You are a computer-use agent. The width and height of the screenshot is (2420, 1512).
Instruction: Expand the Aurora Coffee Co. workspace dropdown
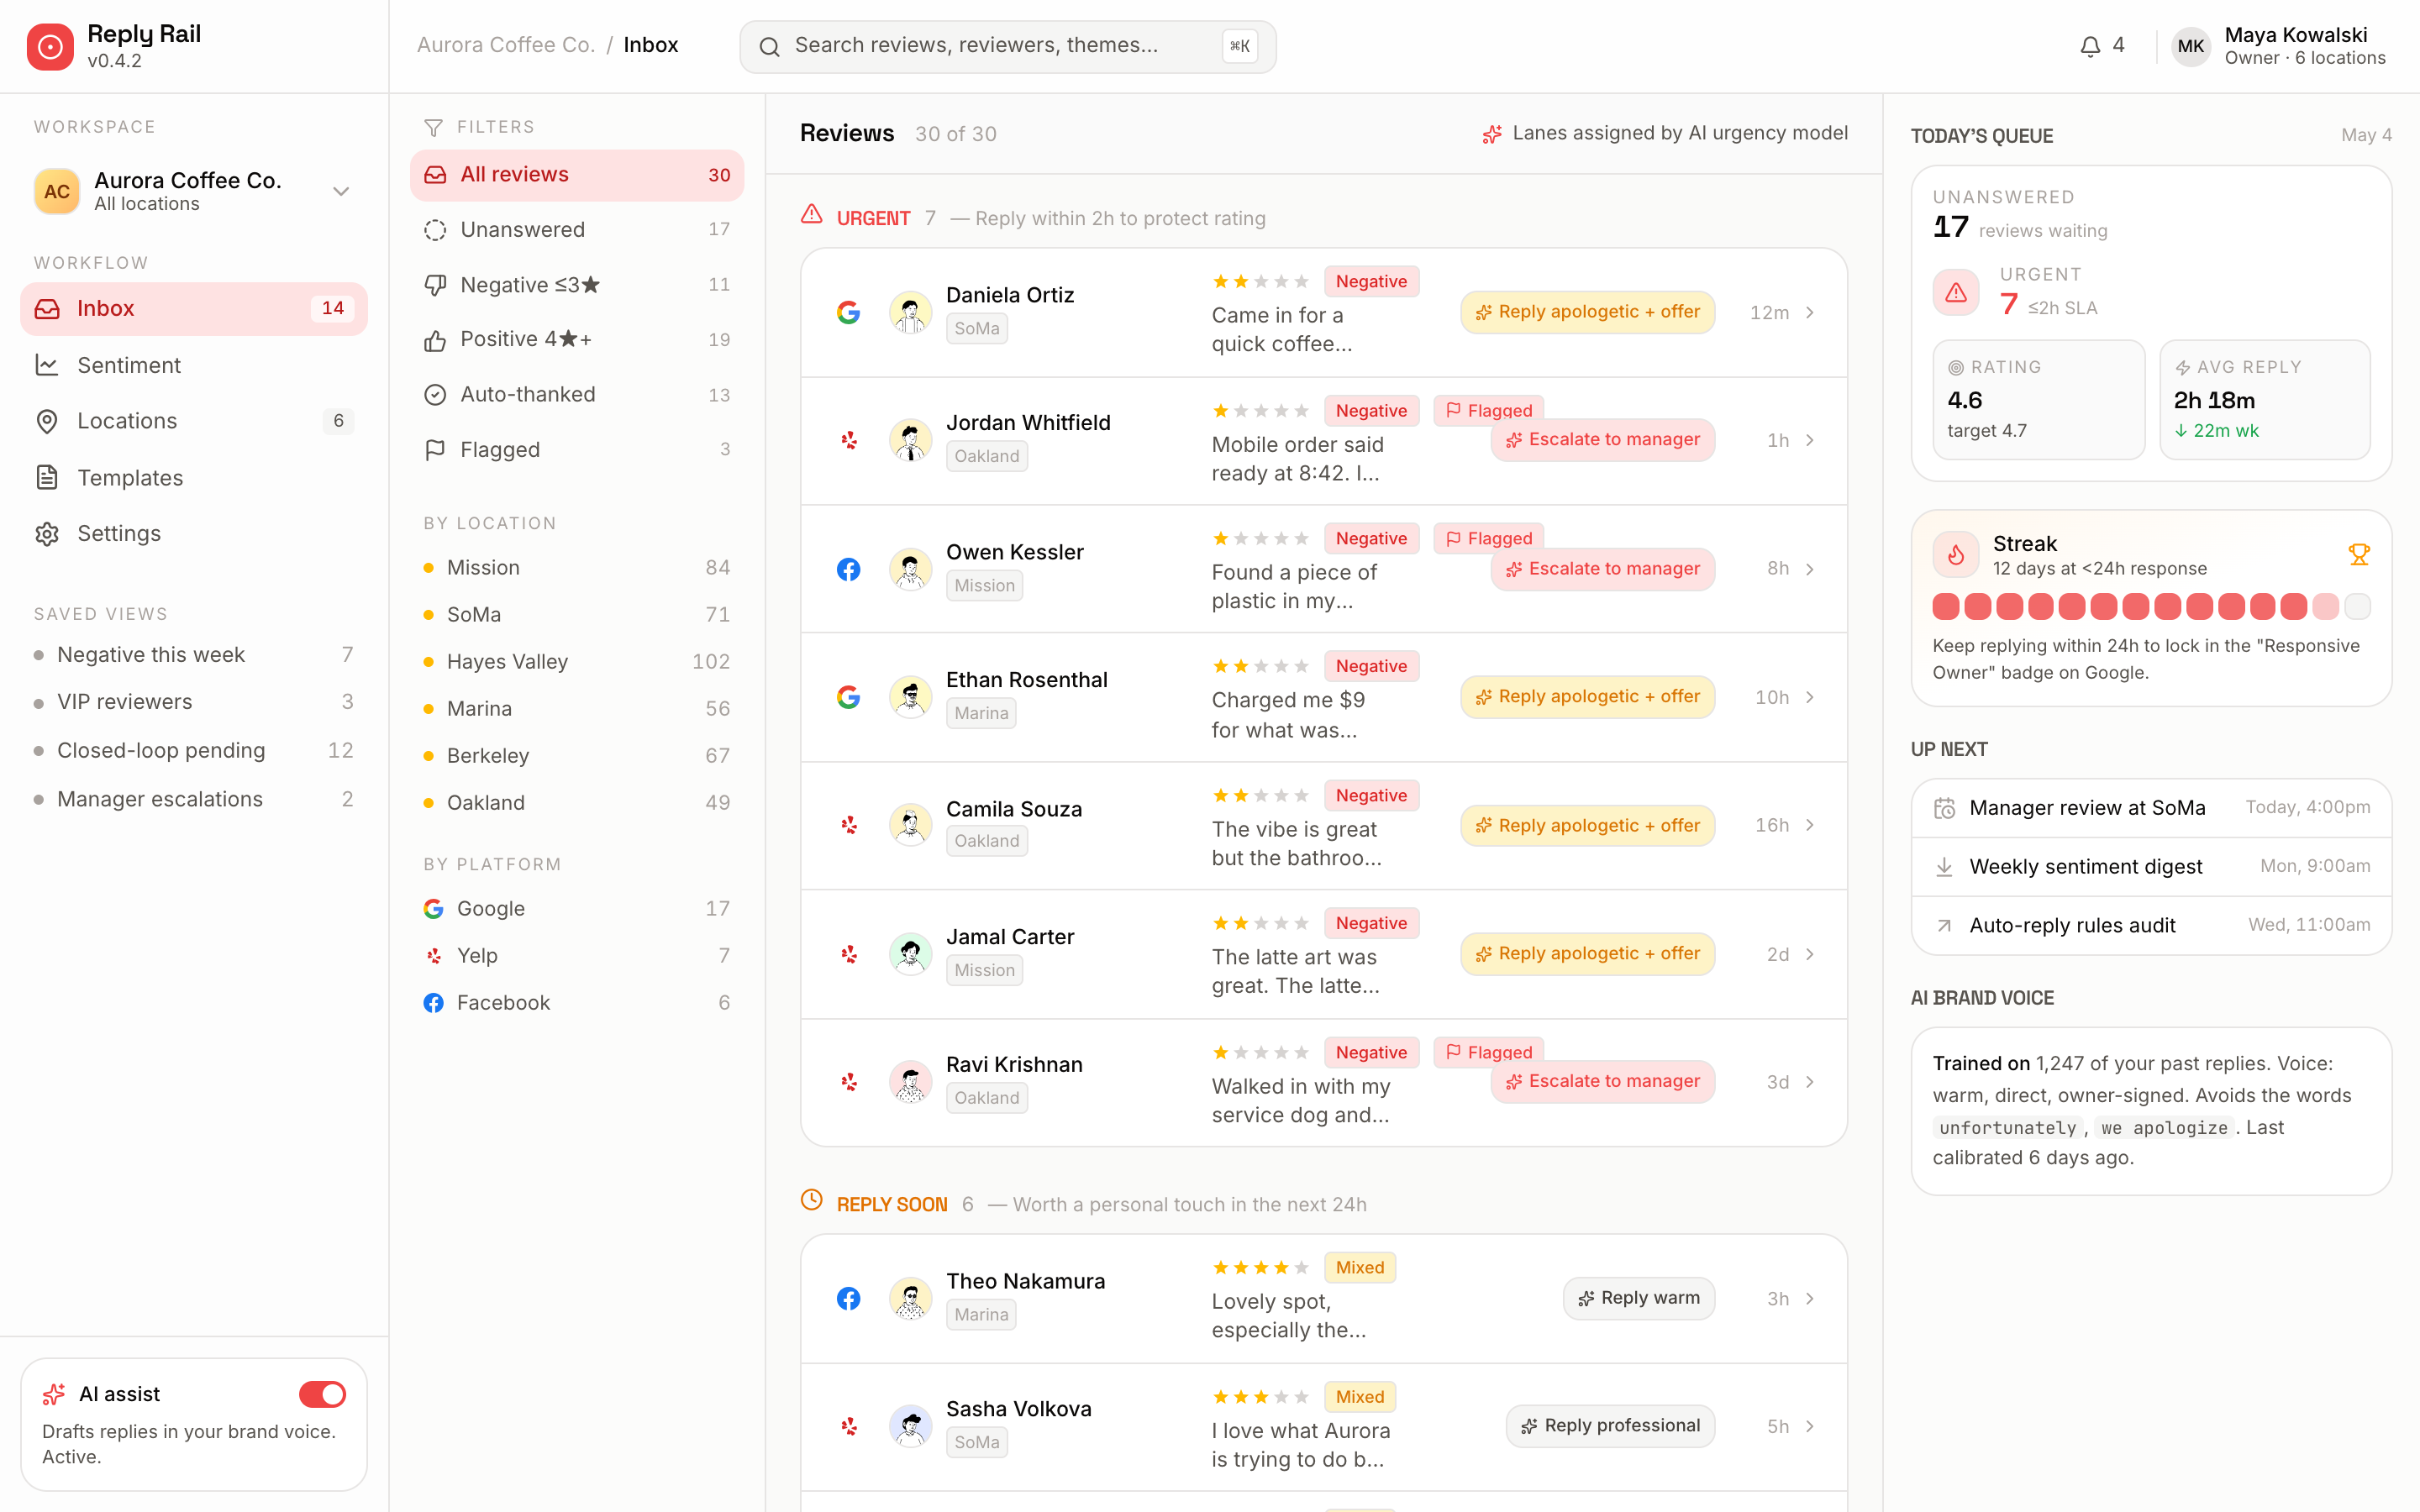(341, 191)
